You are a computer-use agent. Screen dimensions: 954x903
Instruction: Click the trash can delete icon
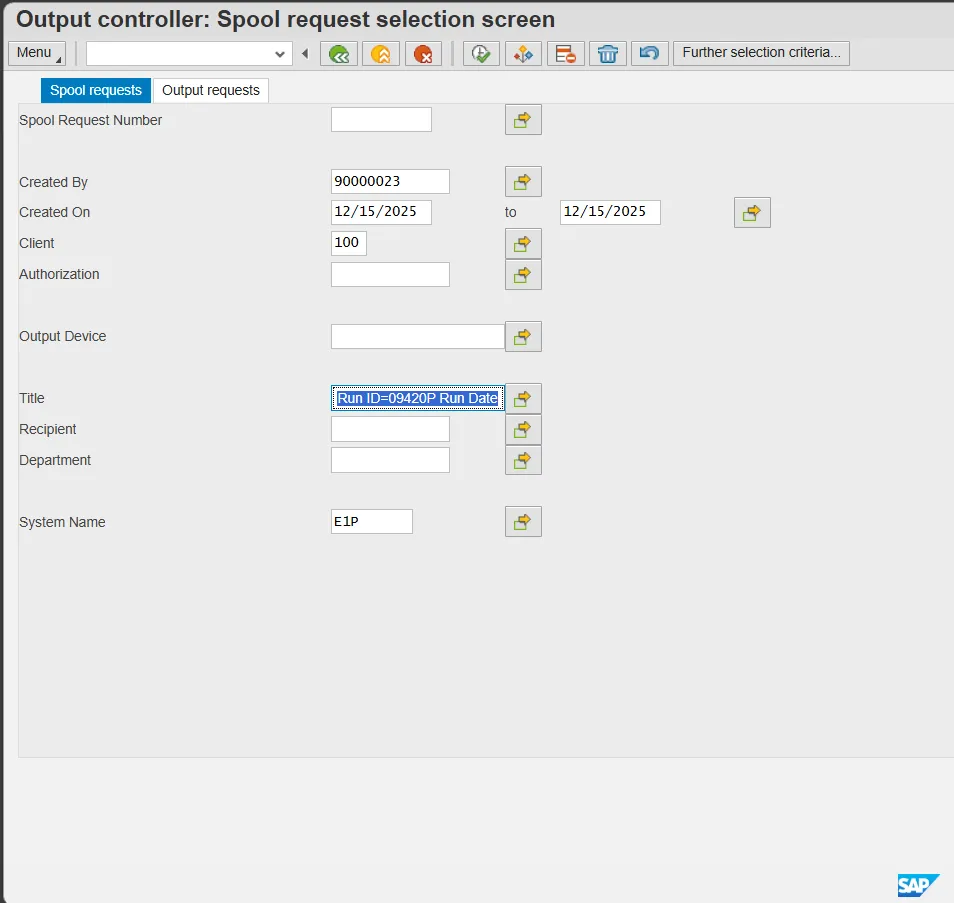point(607,54)
